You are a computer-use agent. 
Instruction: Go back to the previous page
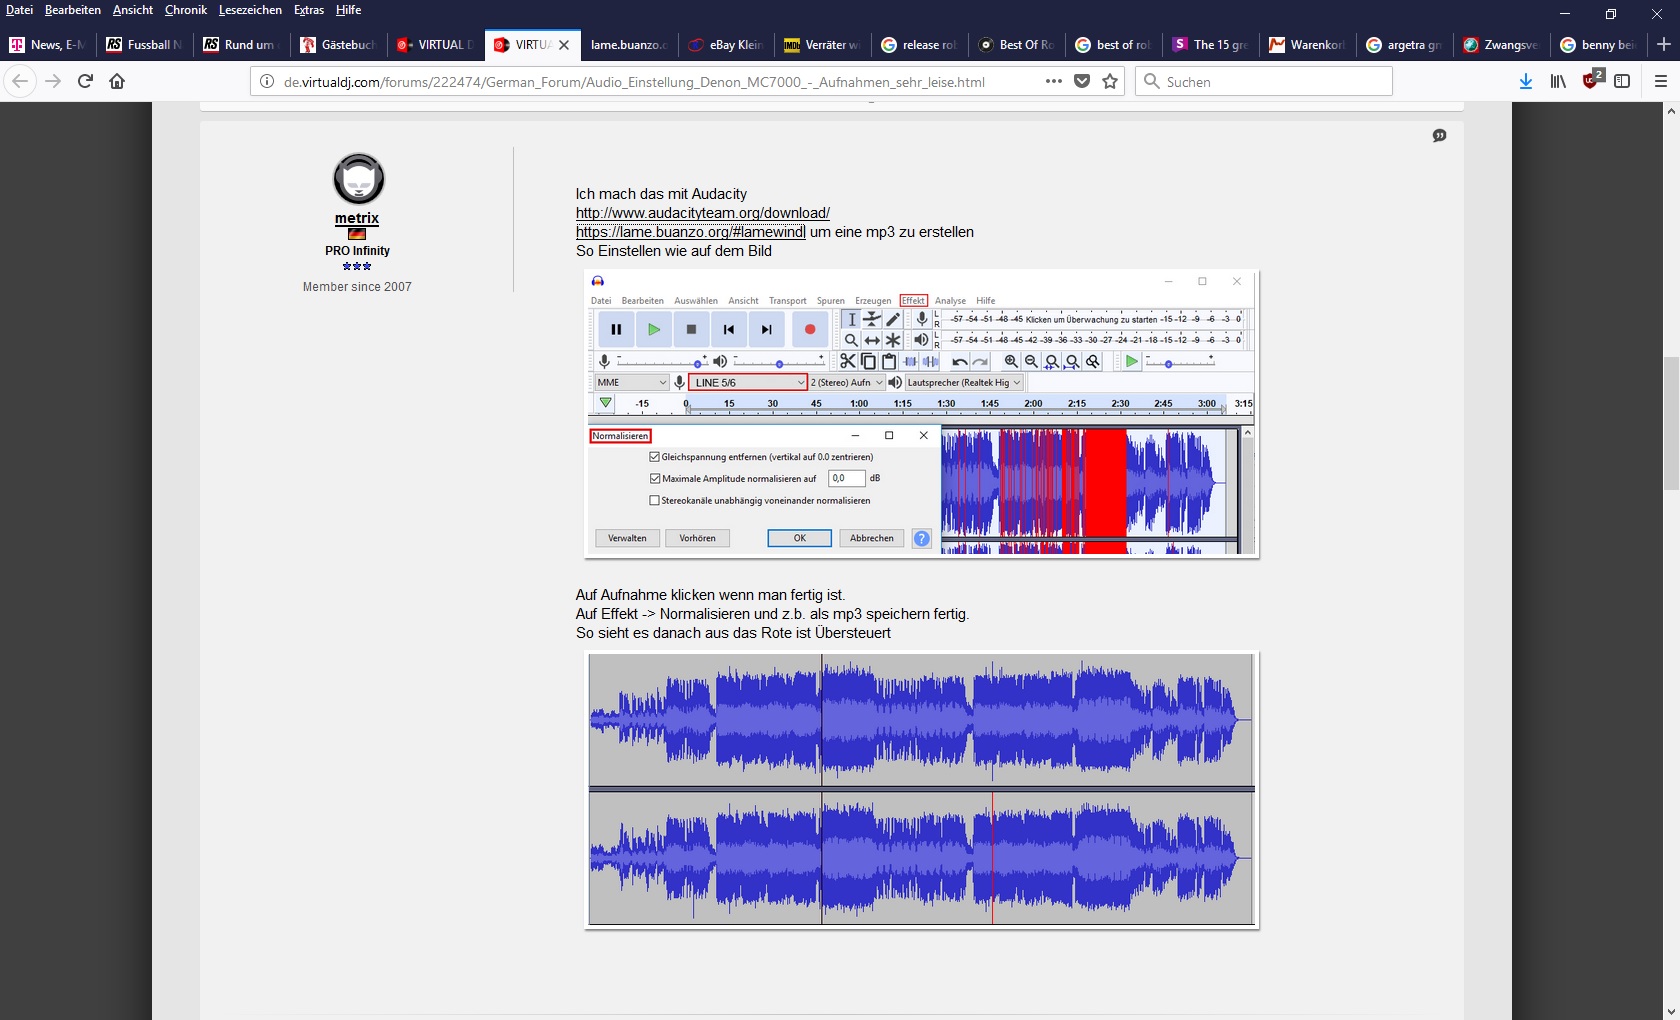coord(20,81)
